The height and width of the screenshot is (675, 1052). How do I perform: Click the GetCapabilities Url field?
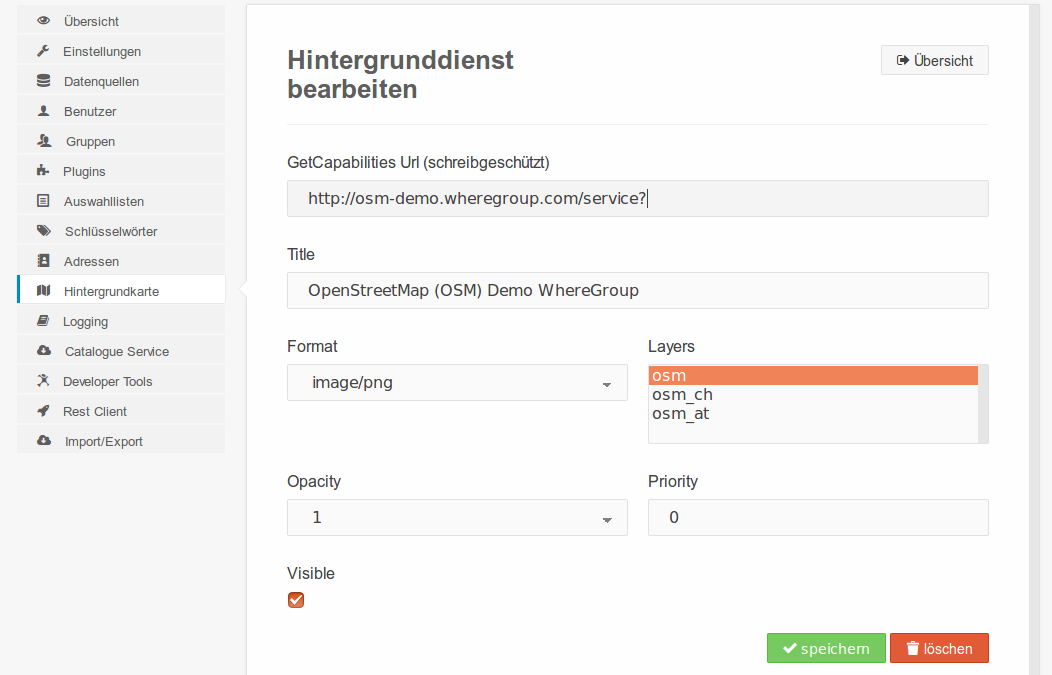coord(637,199)
